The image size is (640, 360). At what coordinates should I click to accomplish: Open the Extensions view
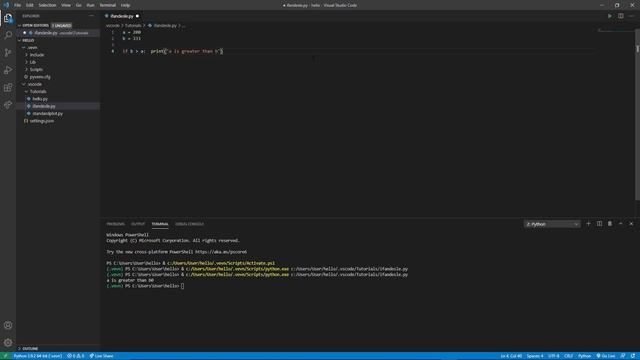[x=8, y=87]
